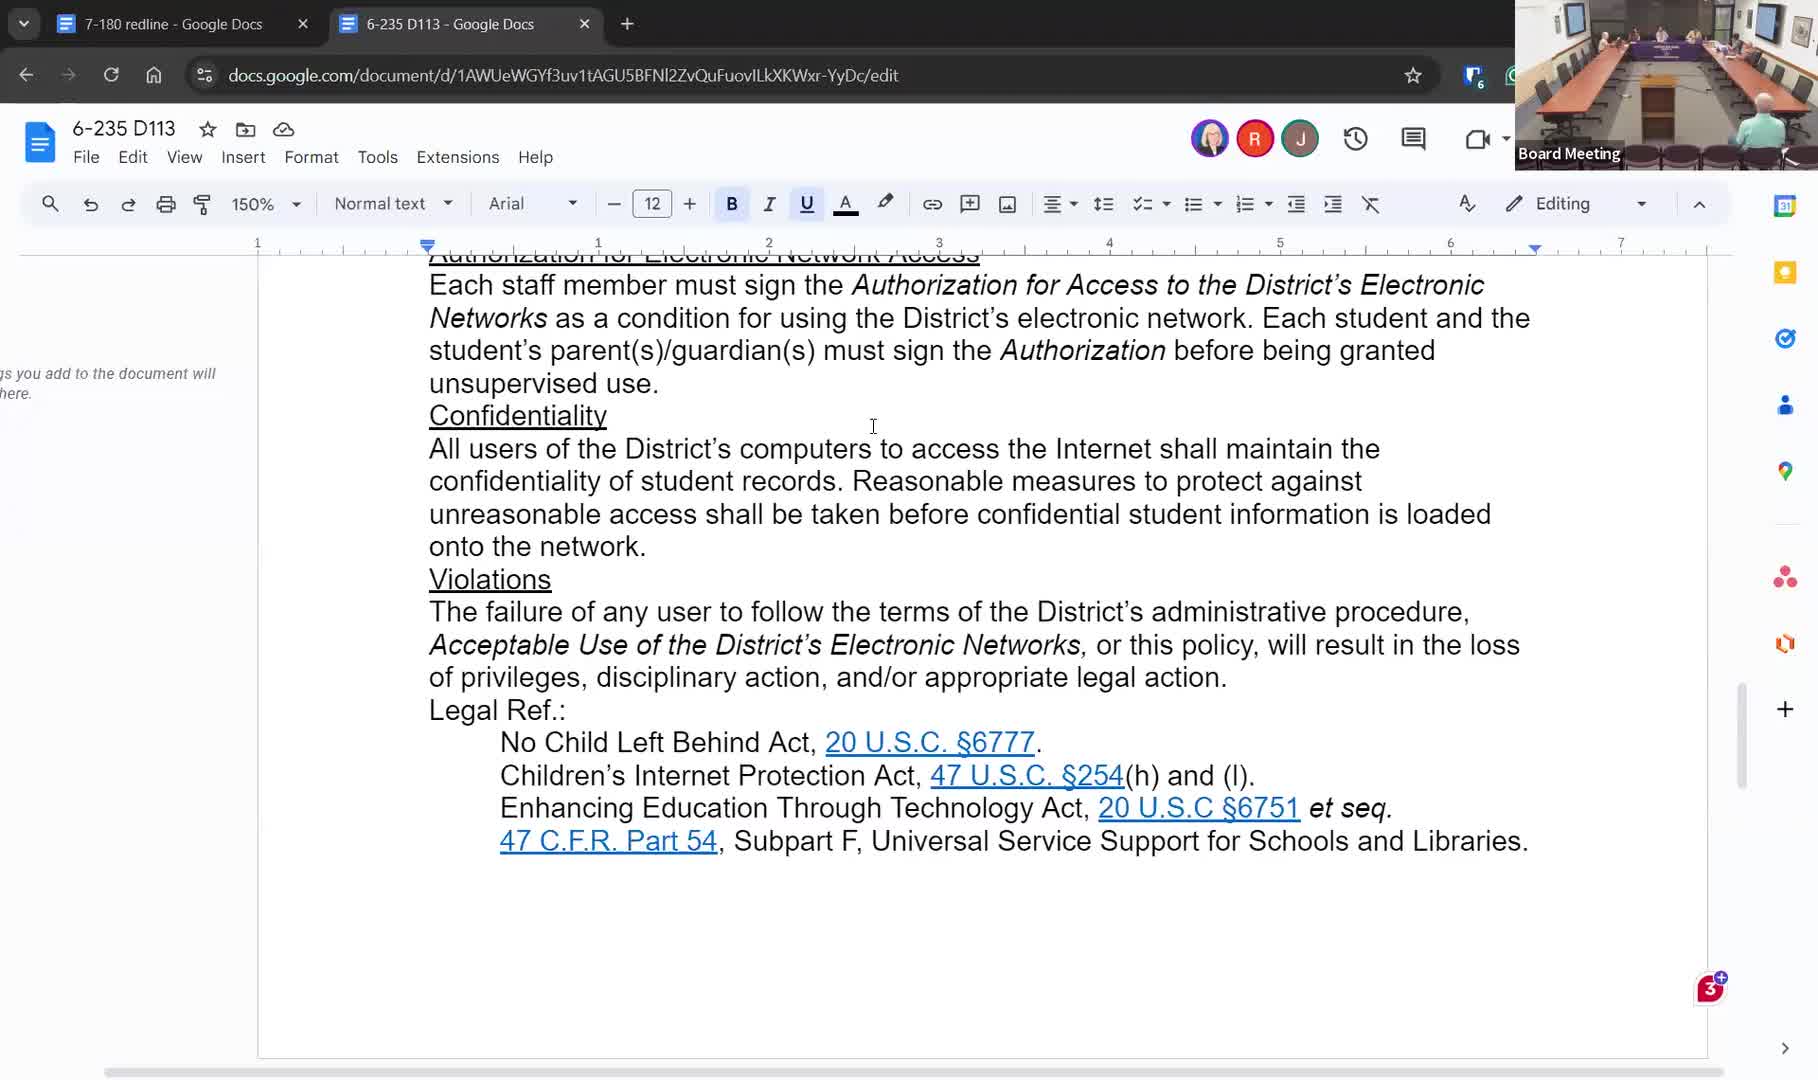Toggle underline formatting

coord(806,204)
